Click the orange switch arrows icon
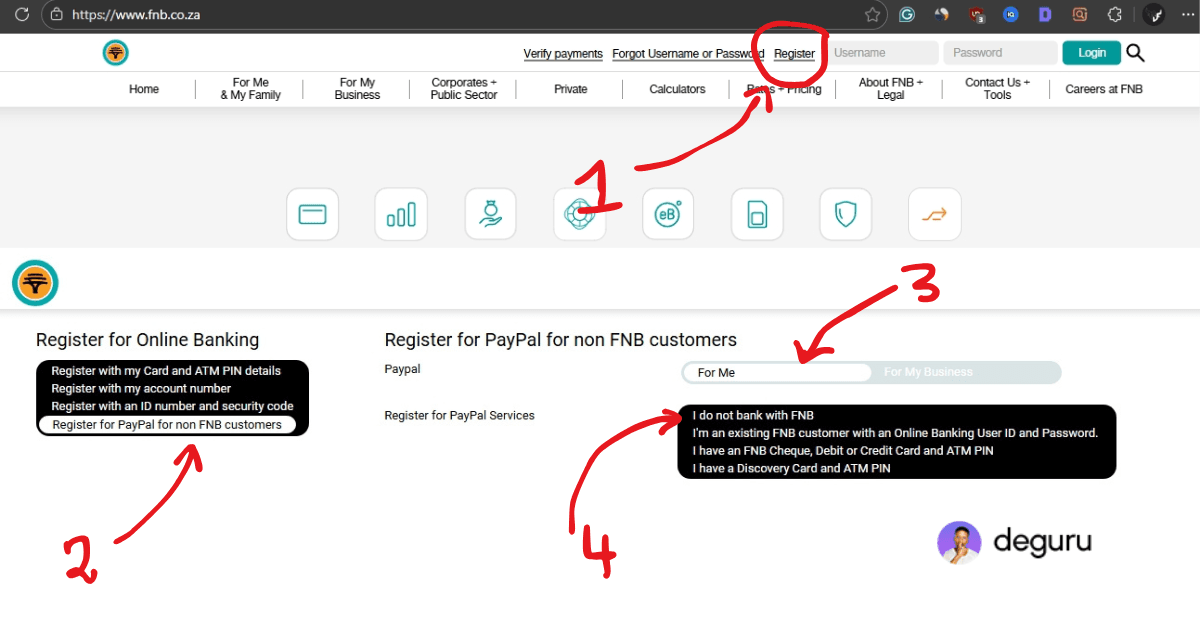The width and height of the screenshot is (1200, 628). [x=934, y=213]
